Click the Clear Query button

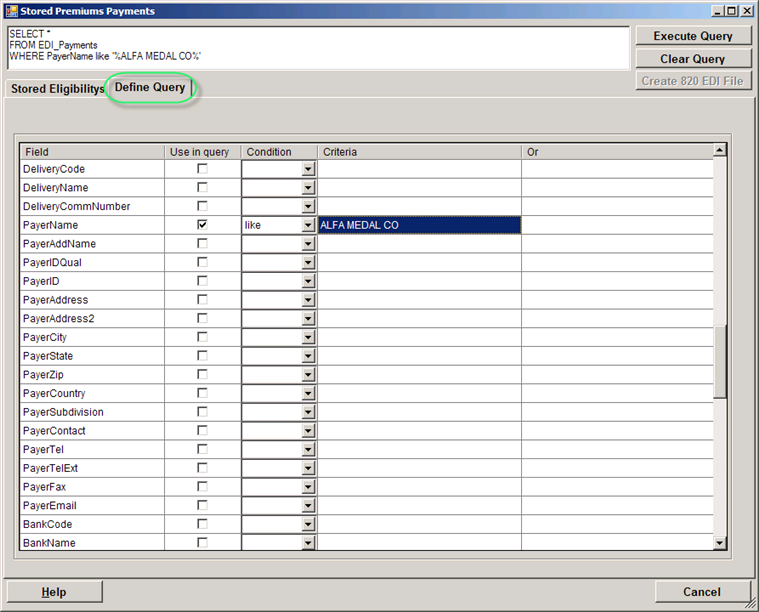pos(694,59)
